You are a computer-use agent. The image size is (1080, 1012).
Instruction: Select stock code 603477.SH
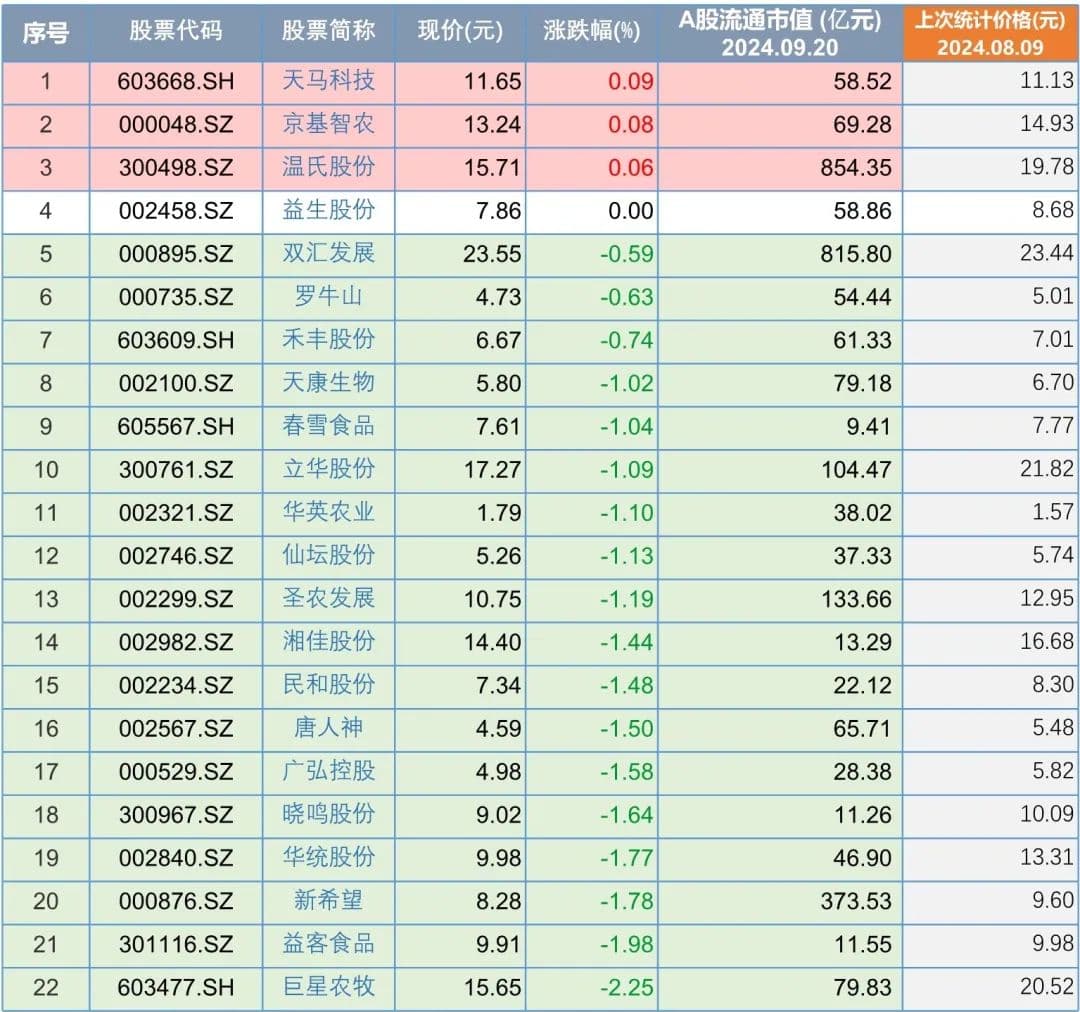[176, 988]
